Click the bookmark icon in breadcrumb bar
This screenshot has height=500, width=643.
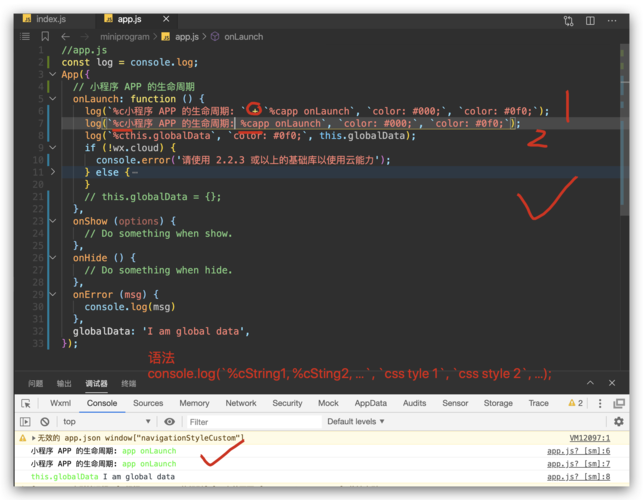click(x=45, y=37)
